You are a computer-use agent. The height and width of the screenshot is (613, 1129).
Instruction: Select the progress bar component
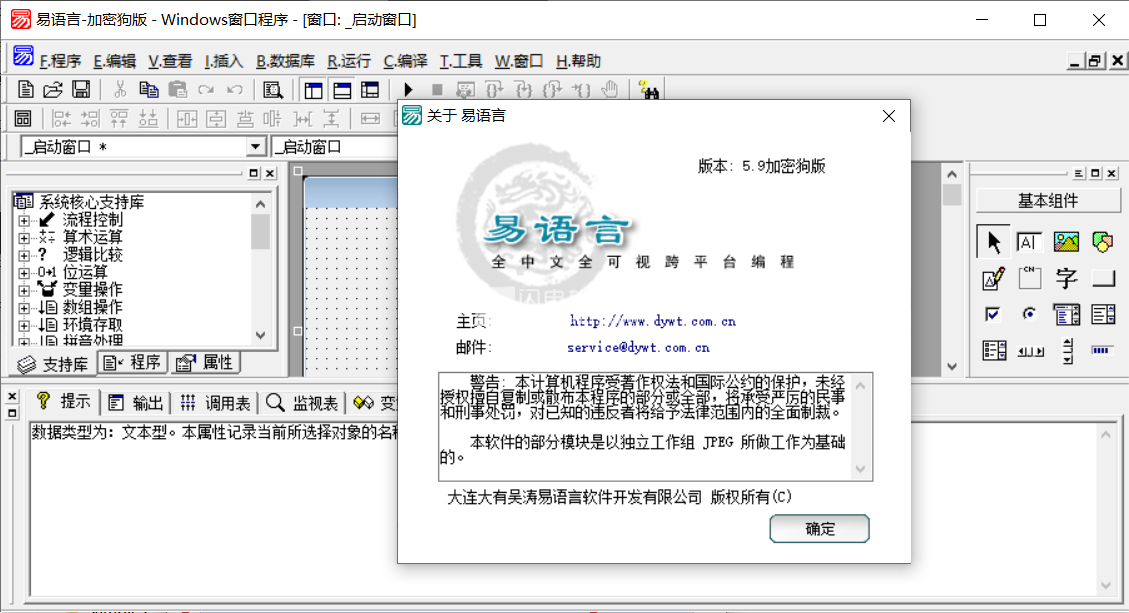pyautogui.click(x=1102, y=351)
